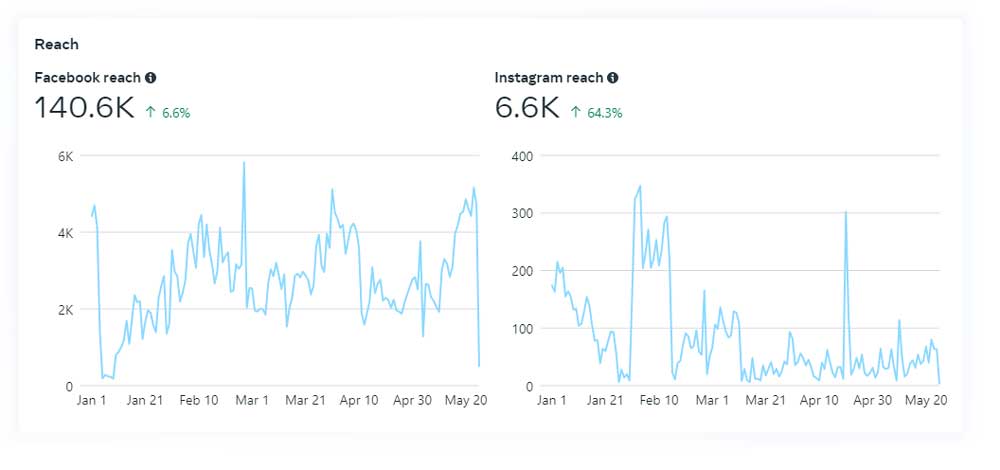Click the Jan 1 label on Facebook chart
Image resolution: width=1000 pixels, height=470 pixels.
point(93,401)
